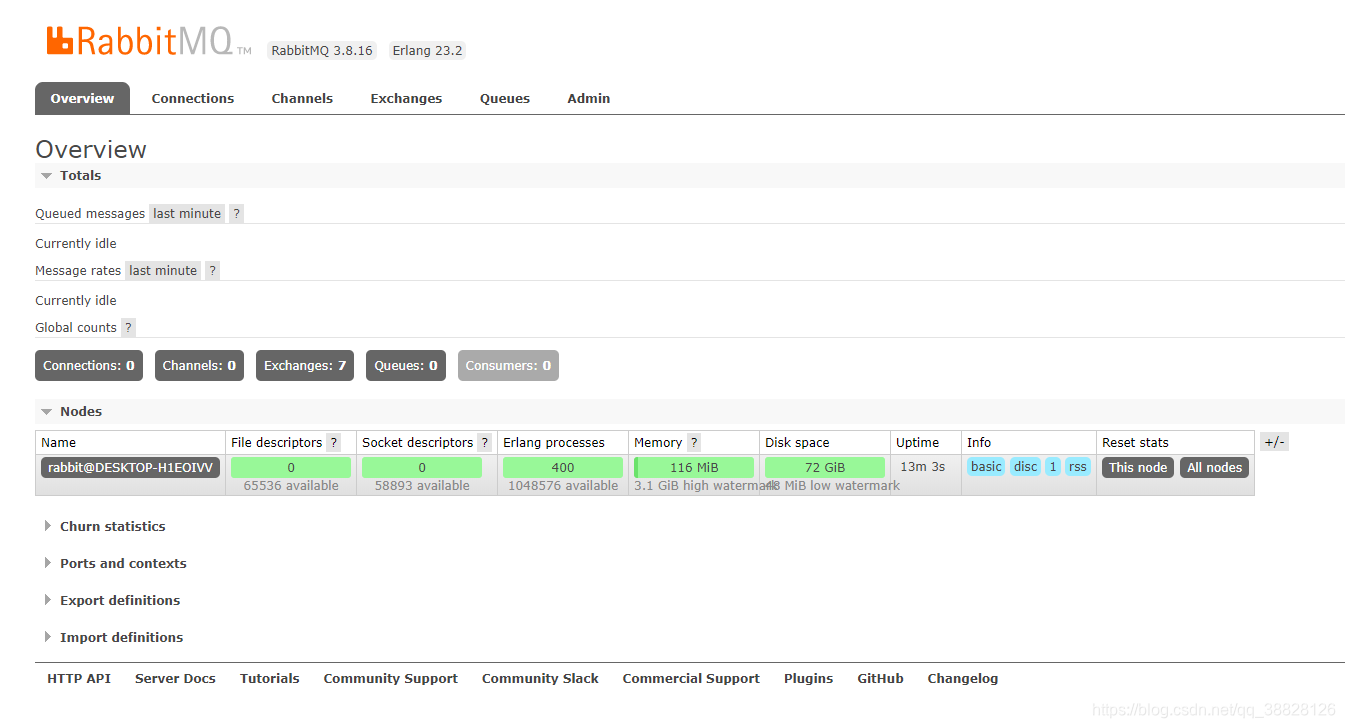Viewport: 1345px width, 728px height.
Task: Open the Community Slack link
Action: pos(540,678)
